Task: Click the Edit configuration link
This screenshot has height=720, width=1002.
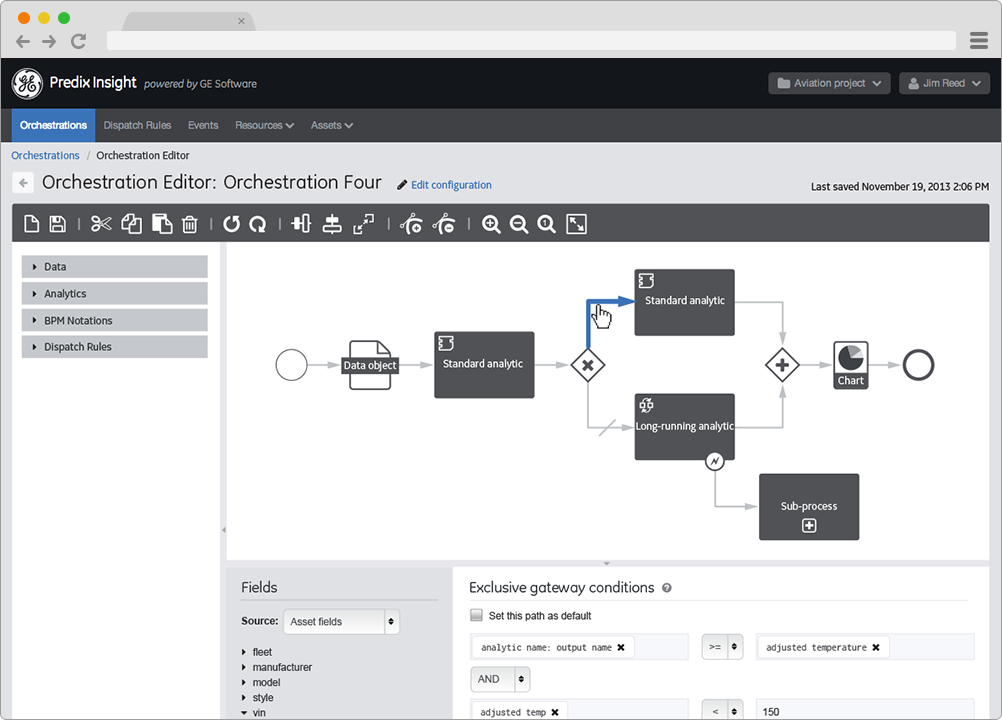Action: click(451, 185)
